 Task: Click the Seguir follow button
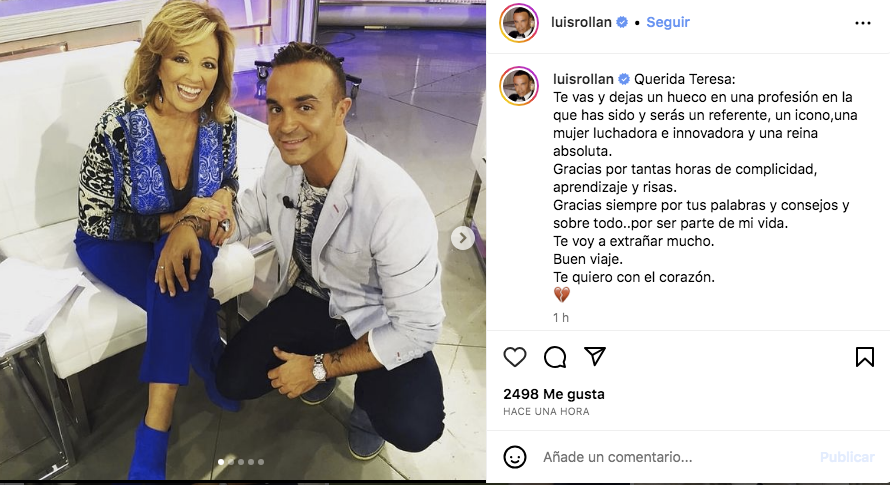(x=668, y=22)
